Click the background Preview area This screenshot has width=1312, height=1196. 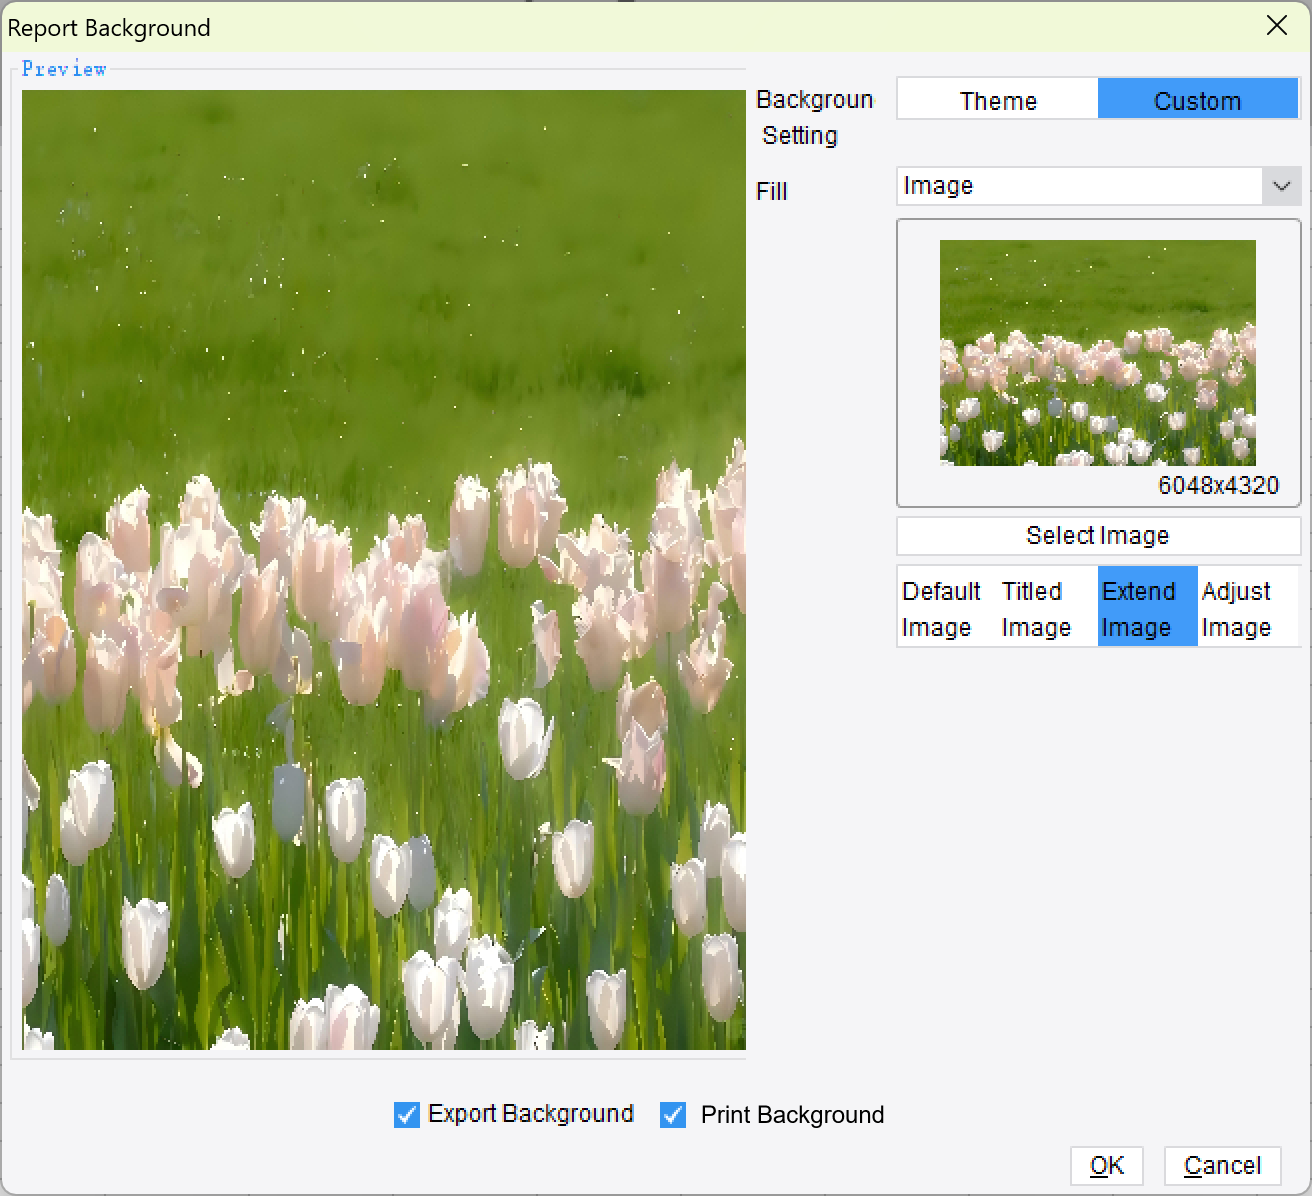(383, 568)
